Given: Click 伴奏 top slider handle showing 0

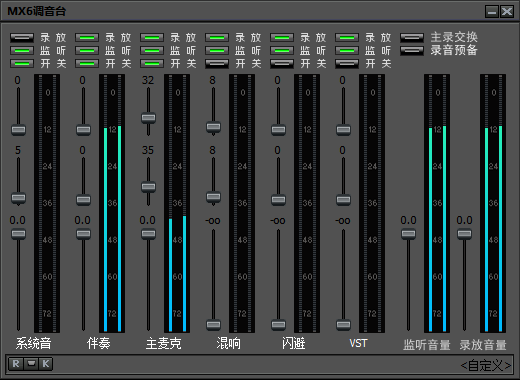Looking at the screenshot, I should point(83,130).
